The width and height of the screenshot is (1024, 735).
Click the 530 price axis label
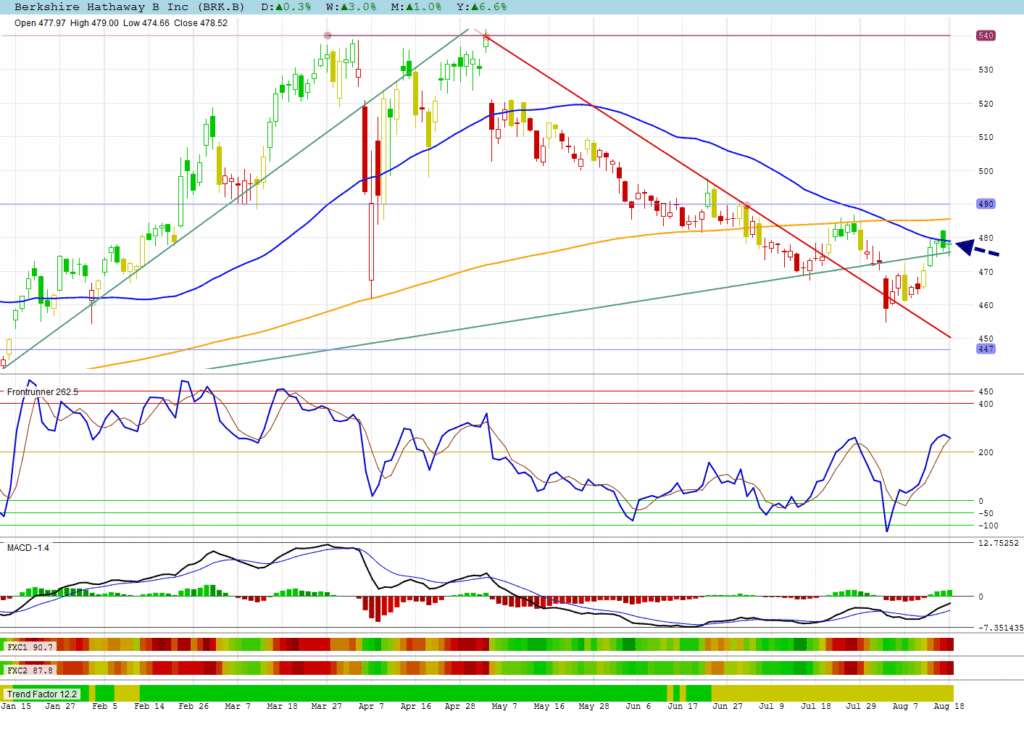coord(985,69)
